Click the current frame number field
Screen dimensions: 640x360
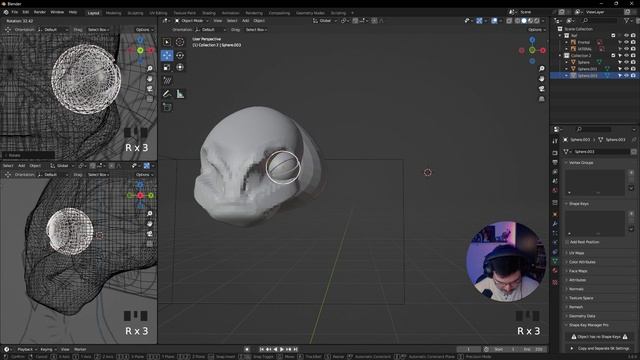(469, 349)
